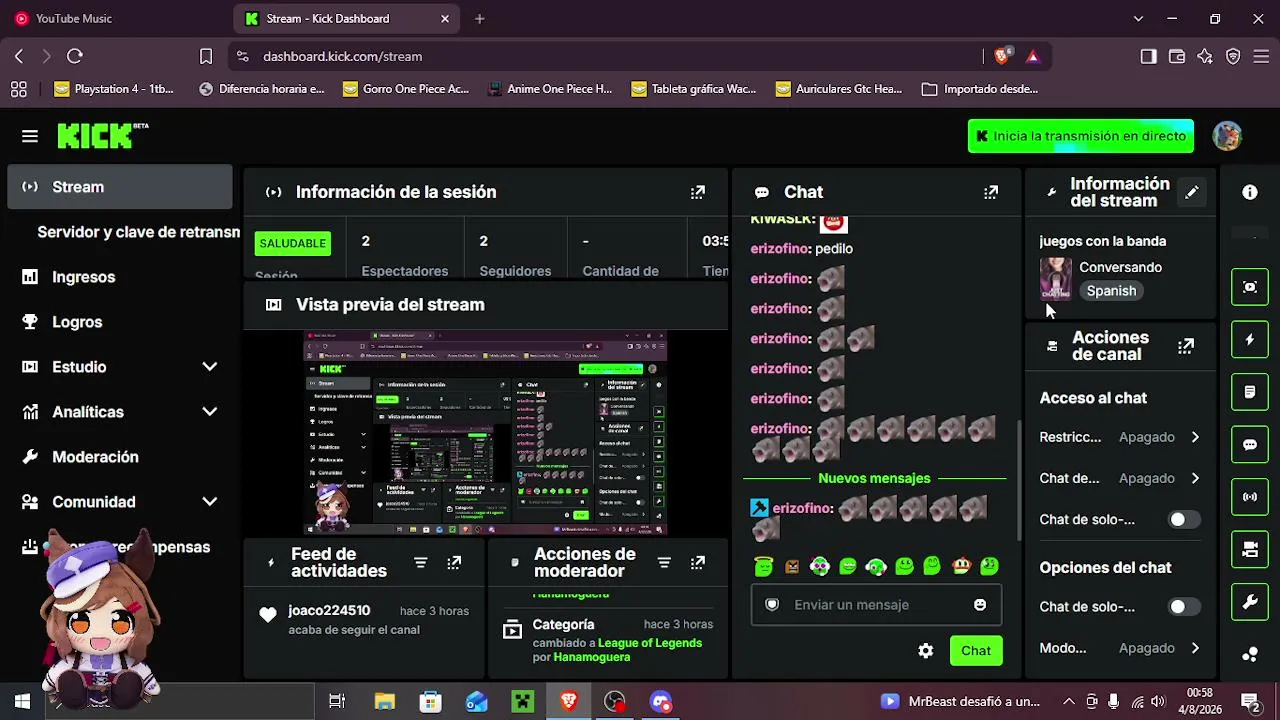1280x720 pixels.
Task: Open Servidor y clave de retransmisión
Action: (x=139, y=232)
